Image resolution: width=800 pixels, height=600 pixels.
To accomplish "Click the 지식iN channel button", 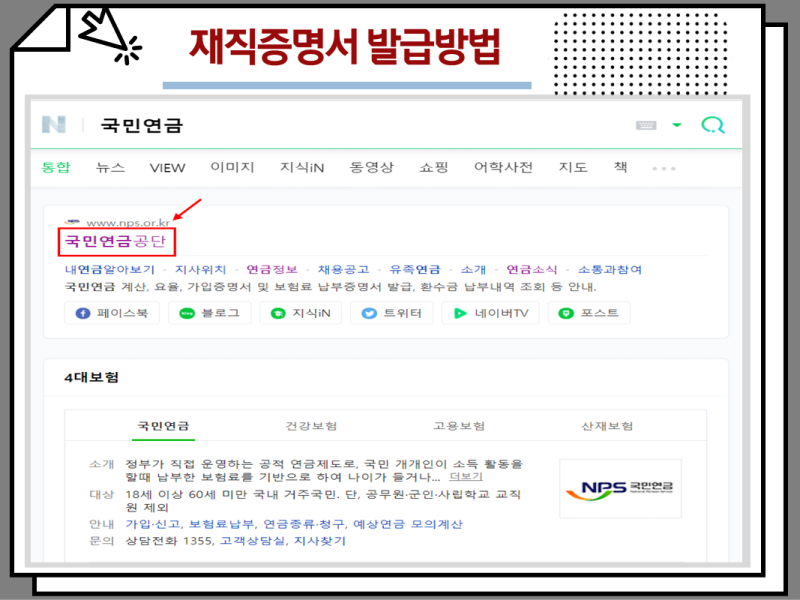I will 301,313.
